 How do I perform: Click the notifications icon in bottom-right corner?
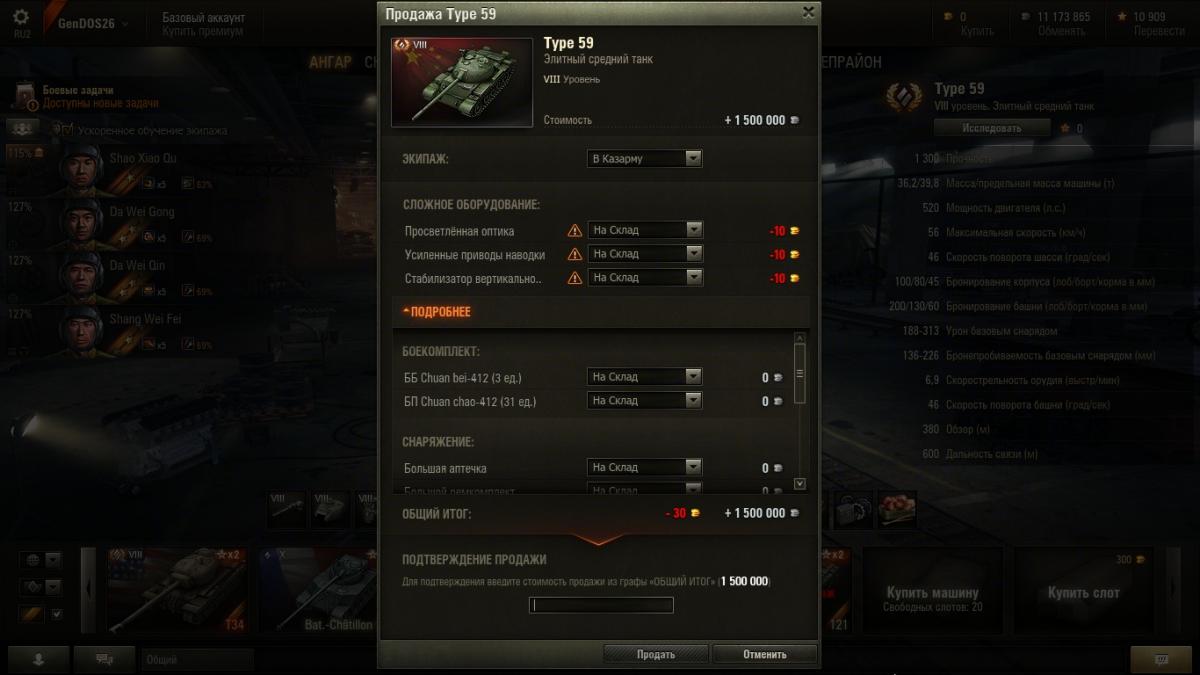tap(1160, 659)
